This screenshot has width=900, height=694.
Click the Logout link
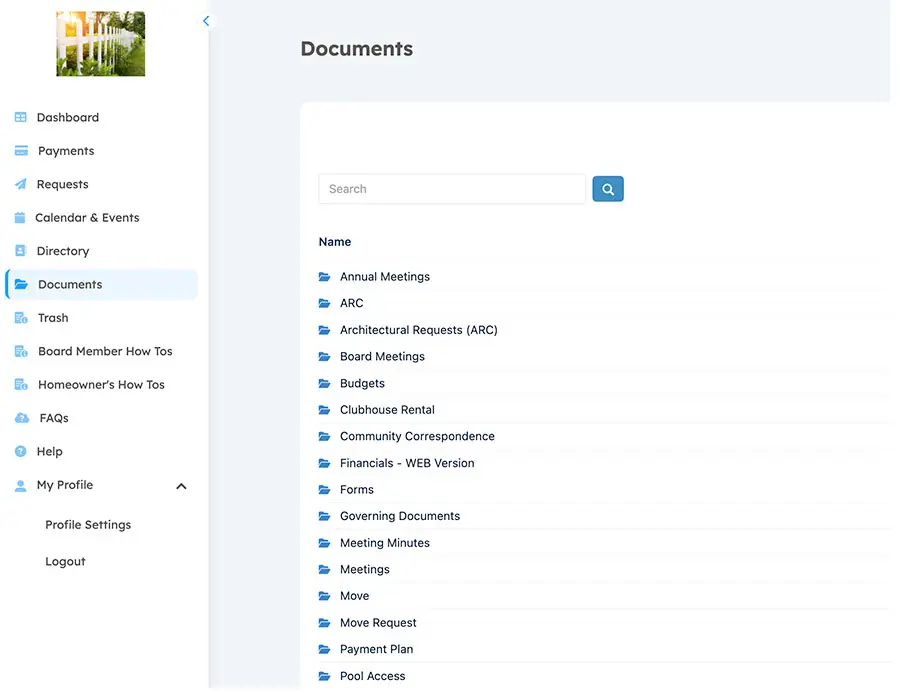[x=65, y=561]
